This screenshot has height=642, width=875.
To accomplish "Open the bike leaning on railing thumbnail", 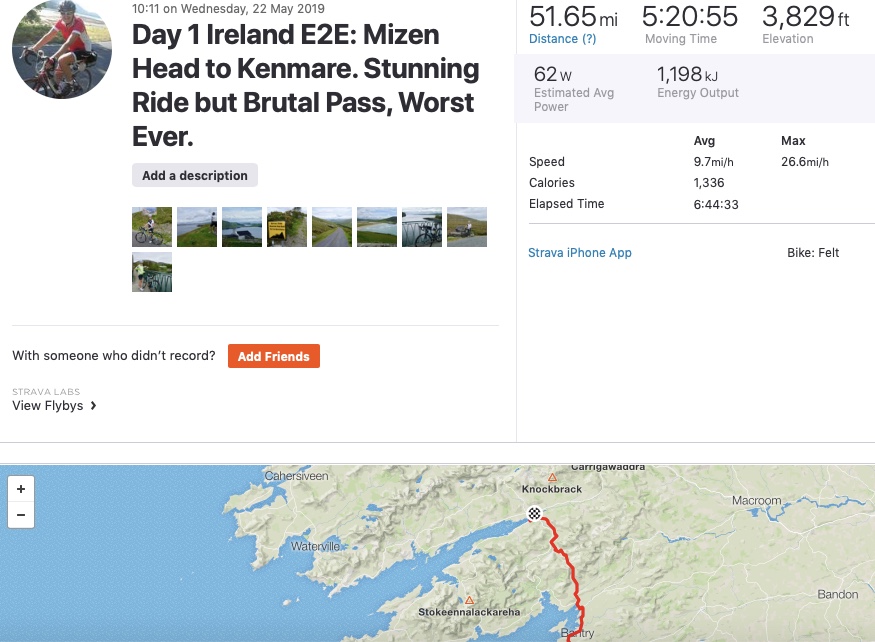I will (422, 227).
